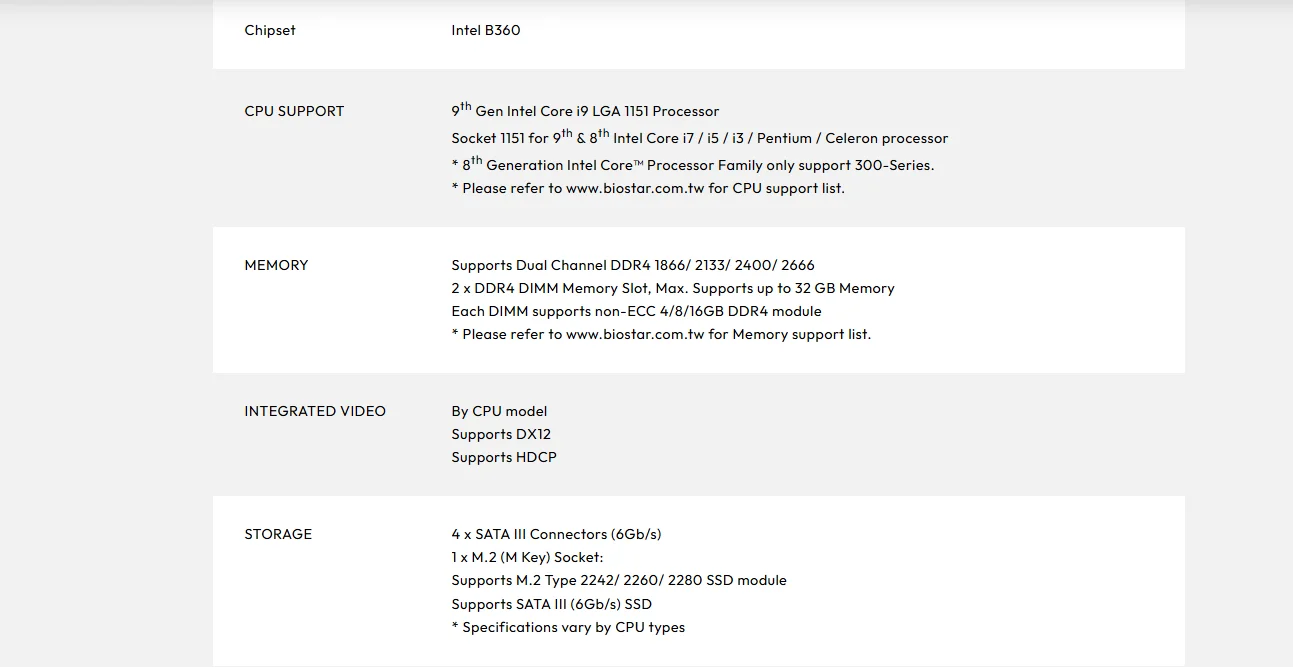Open the Memory support list reference line

point(661,334)
